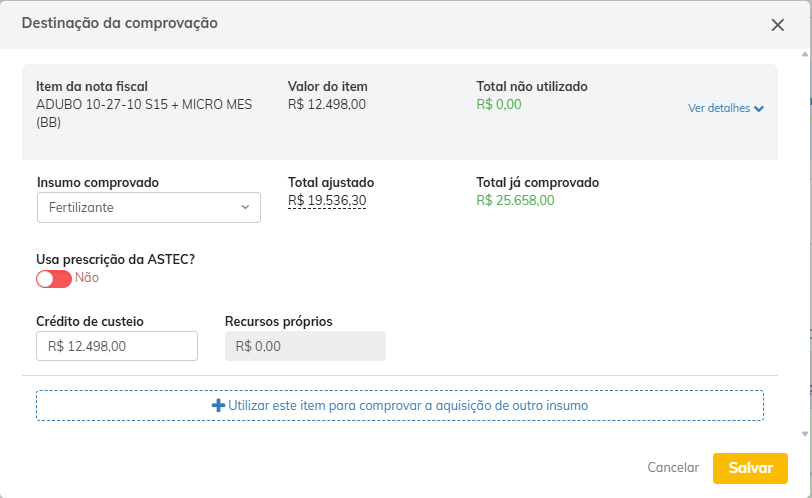The width and height of the screenshot is (812, 498).
Task: Click the Valor do item amount R$ 12.498,00
Action: [327, 104]
